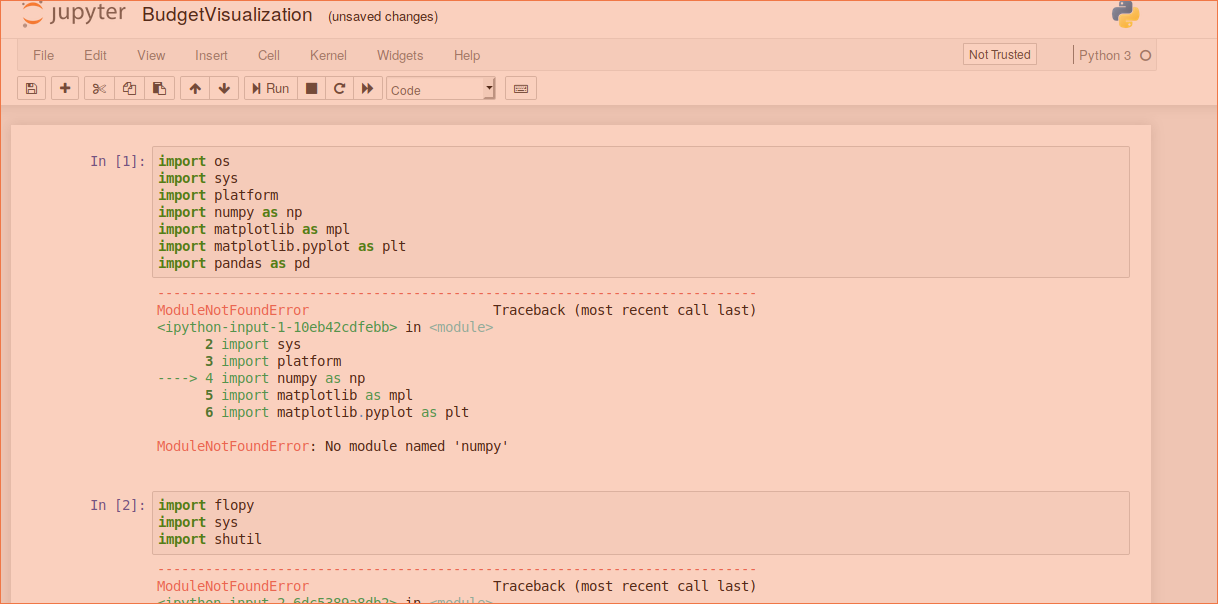Open the Insert menu
The image size is (1218, 604).
[x=211, y=55]
